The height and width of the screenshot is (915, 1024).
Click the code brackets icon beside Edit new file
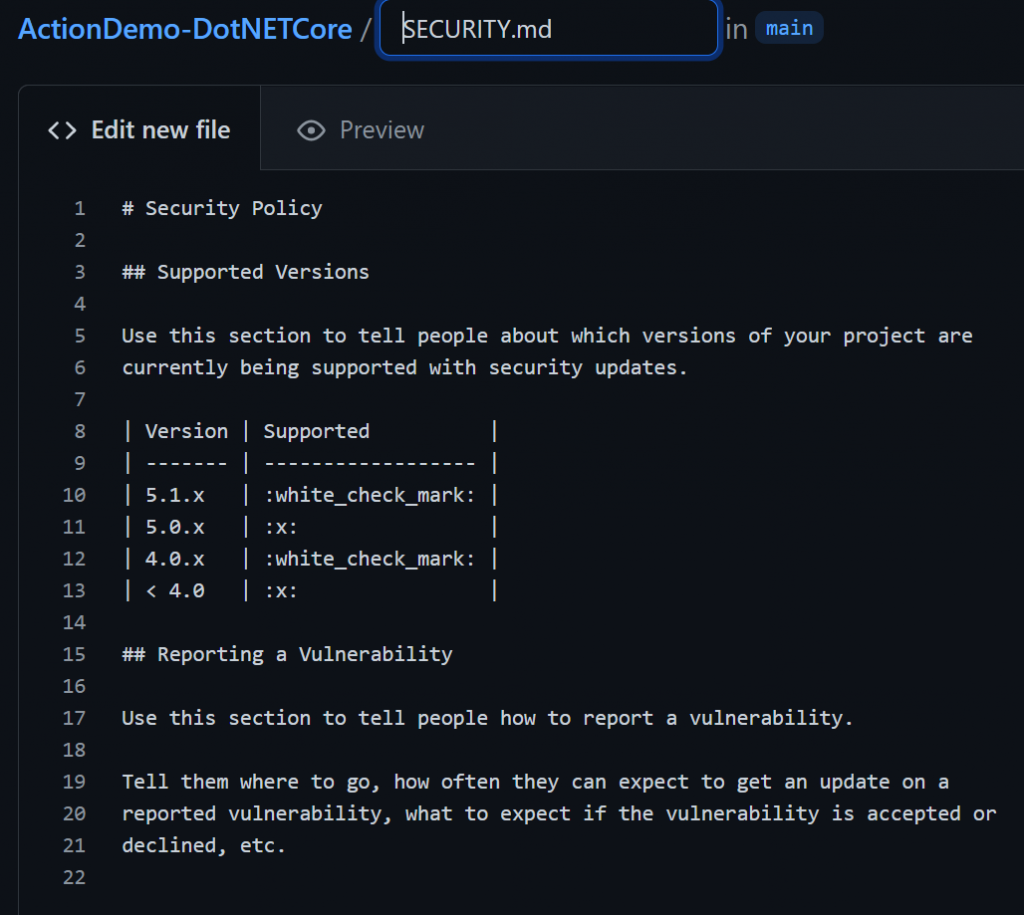pyautogui.click(x=62, y=131)
